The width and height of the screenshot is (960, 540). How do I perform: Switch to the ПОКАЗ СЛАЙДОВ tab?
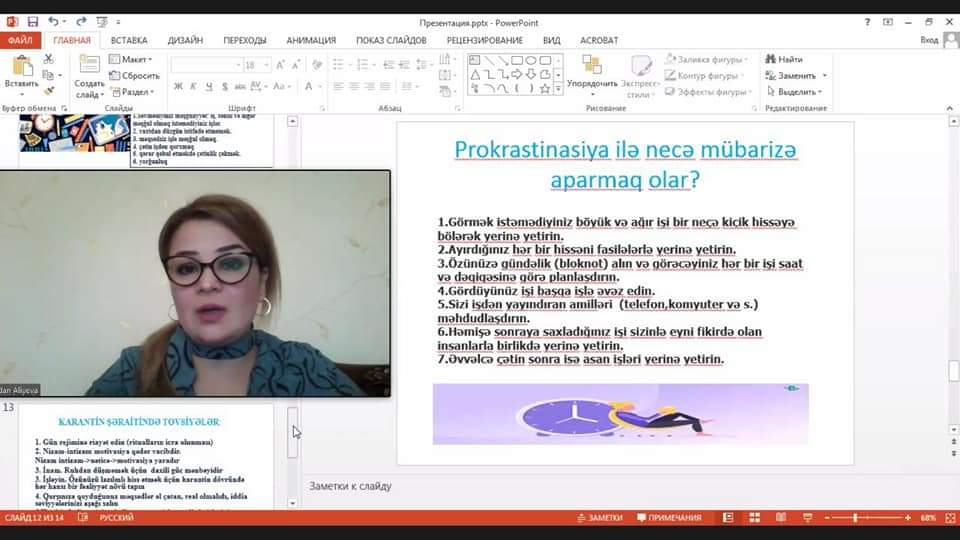coord(391,40)
